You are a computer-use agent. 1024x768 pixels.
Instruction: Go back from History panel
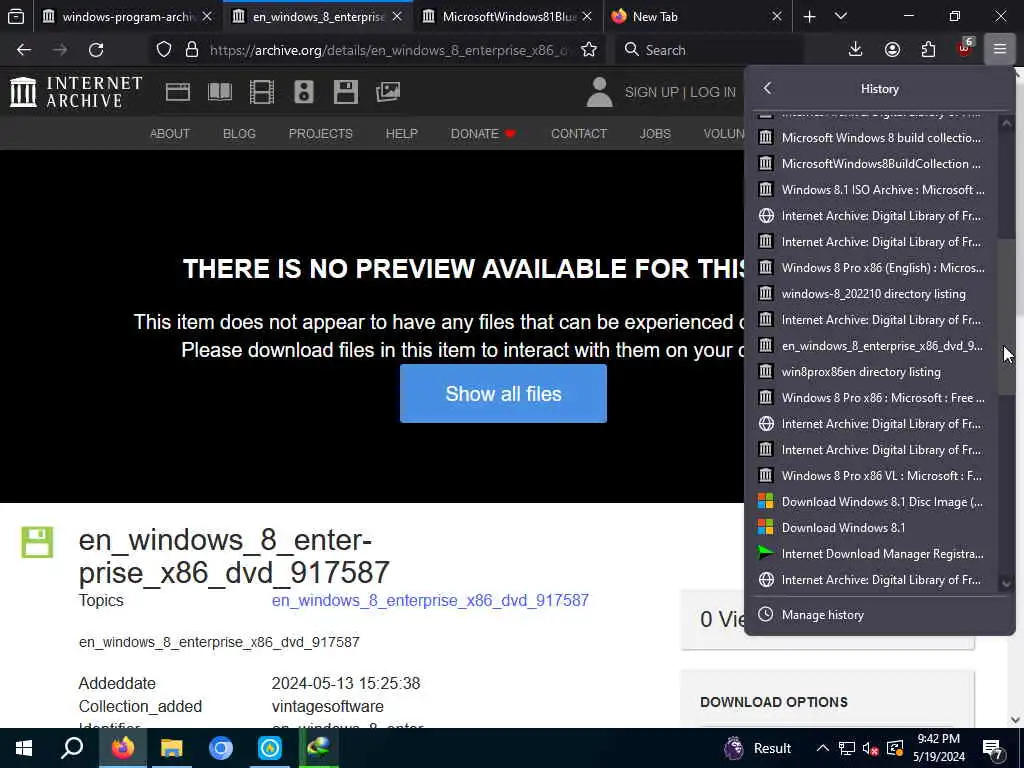point(767,88)
